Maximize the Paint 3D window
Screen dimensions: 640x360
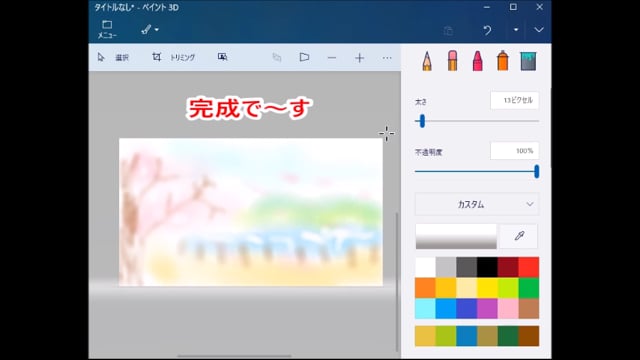tap(513, 7)
